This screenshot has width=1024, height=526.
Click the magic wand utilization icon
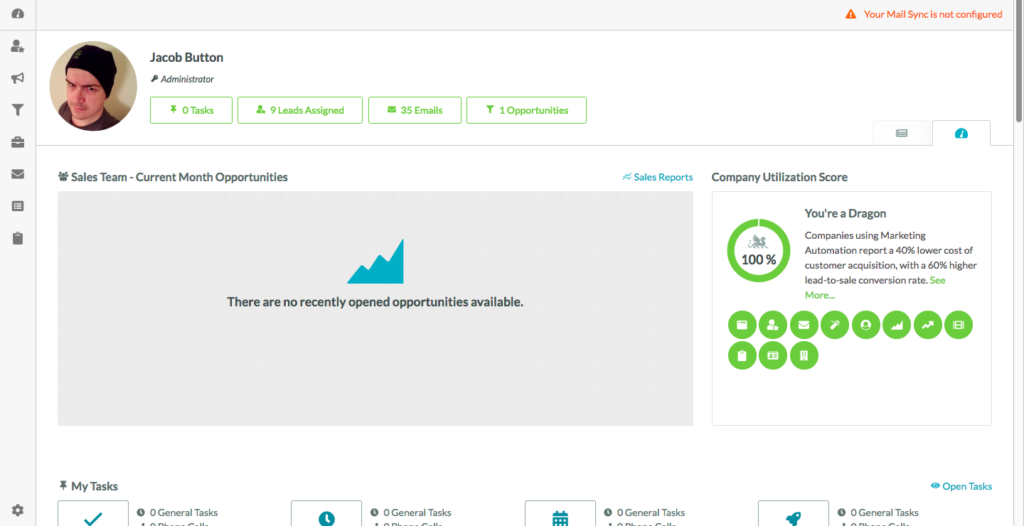835,324
